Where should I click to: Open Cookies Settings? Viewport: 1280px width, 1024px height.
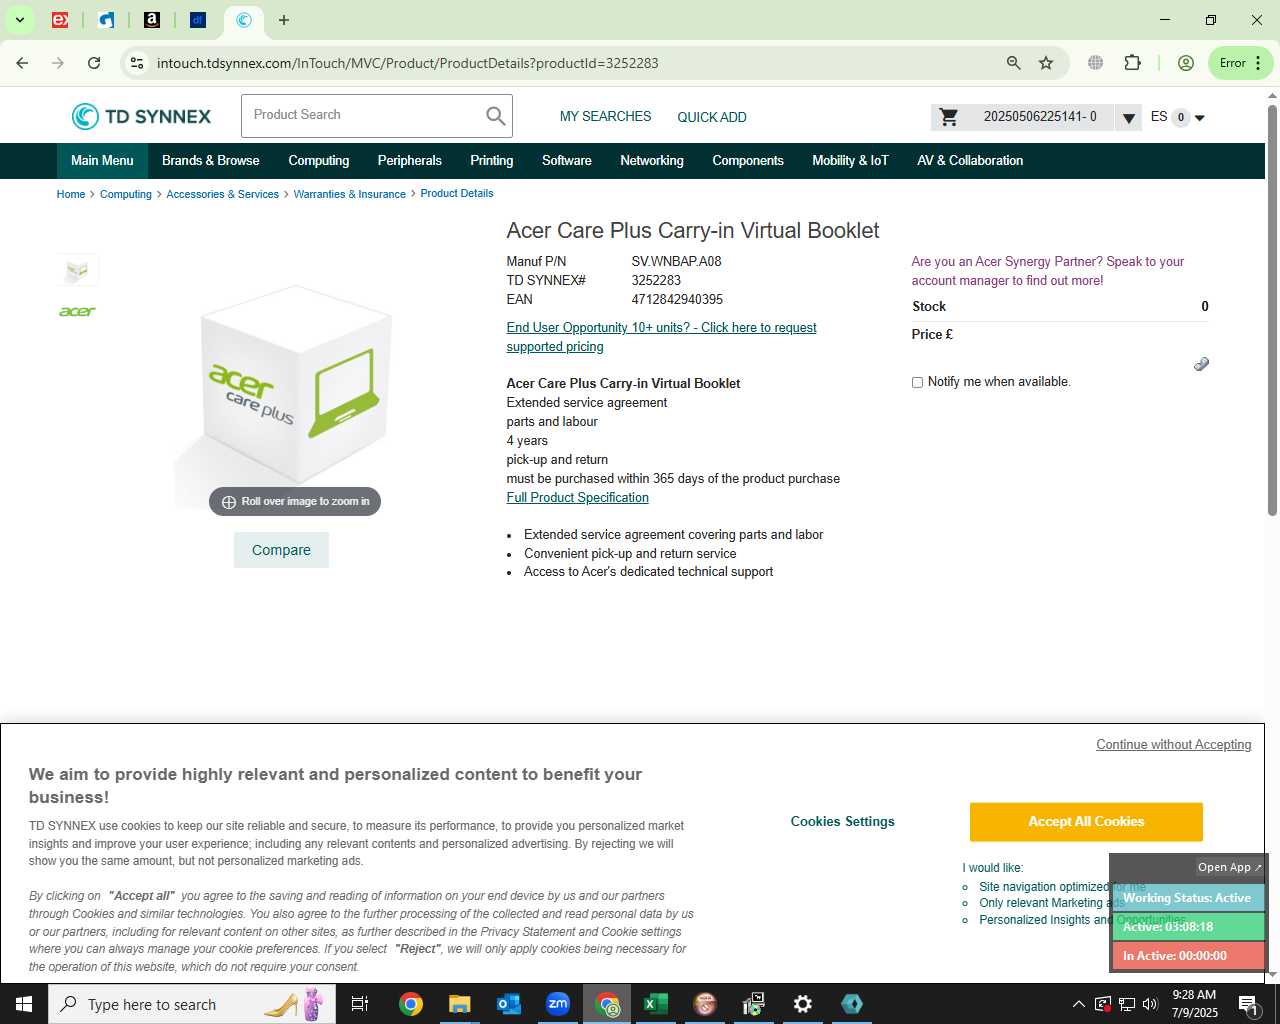point(843,822)
